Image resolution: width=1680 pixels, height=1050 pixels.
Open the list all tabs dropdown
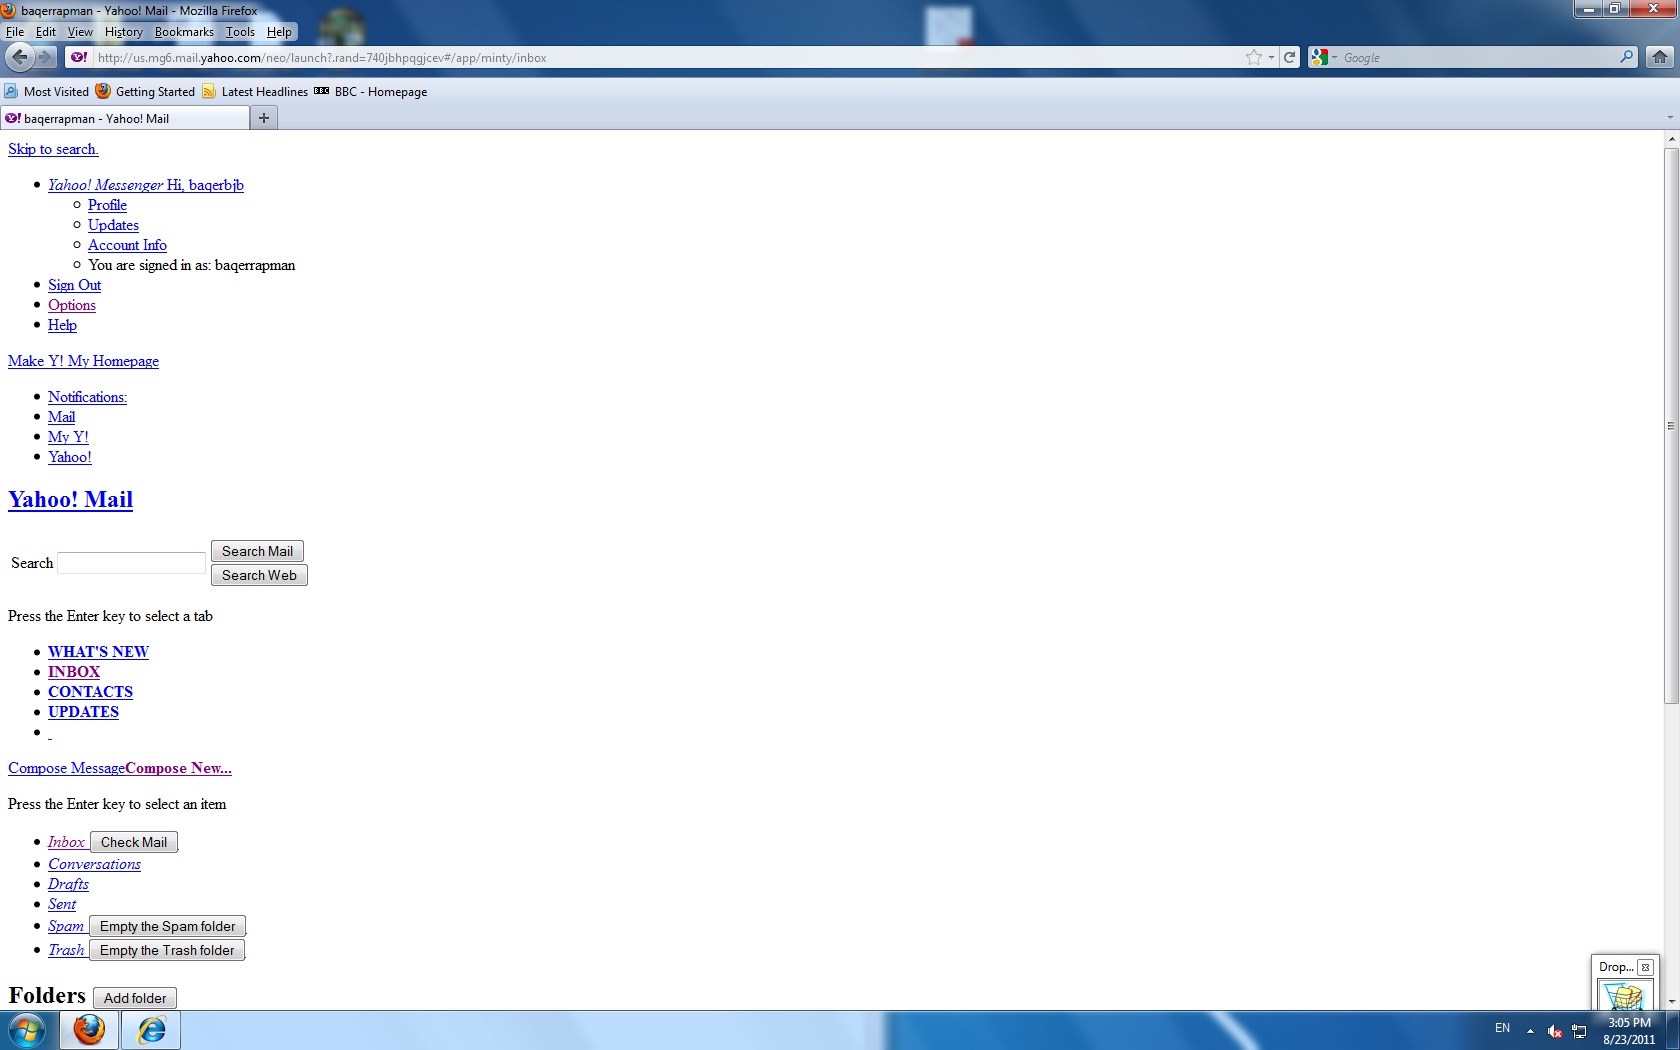click(1670, 118)
